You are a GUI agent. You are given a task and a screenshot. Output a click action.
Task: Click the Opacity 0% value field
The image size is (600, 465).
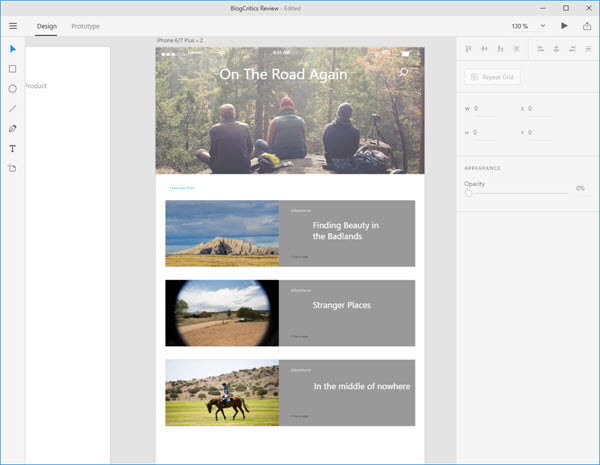coord(580,188)
